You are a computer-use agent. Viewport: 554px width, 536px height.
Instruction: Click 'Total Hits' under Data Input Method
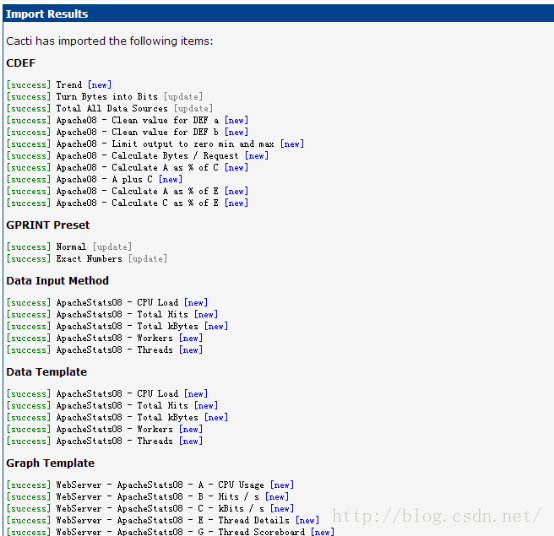tap(163, 314)
